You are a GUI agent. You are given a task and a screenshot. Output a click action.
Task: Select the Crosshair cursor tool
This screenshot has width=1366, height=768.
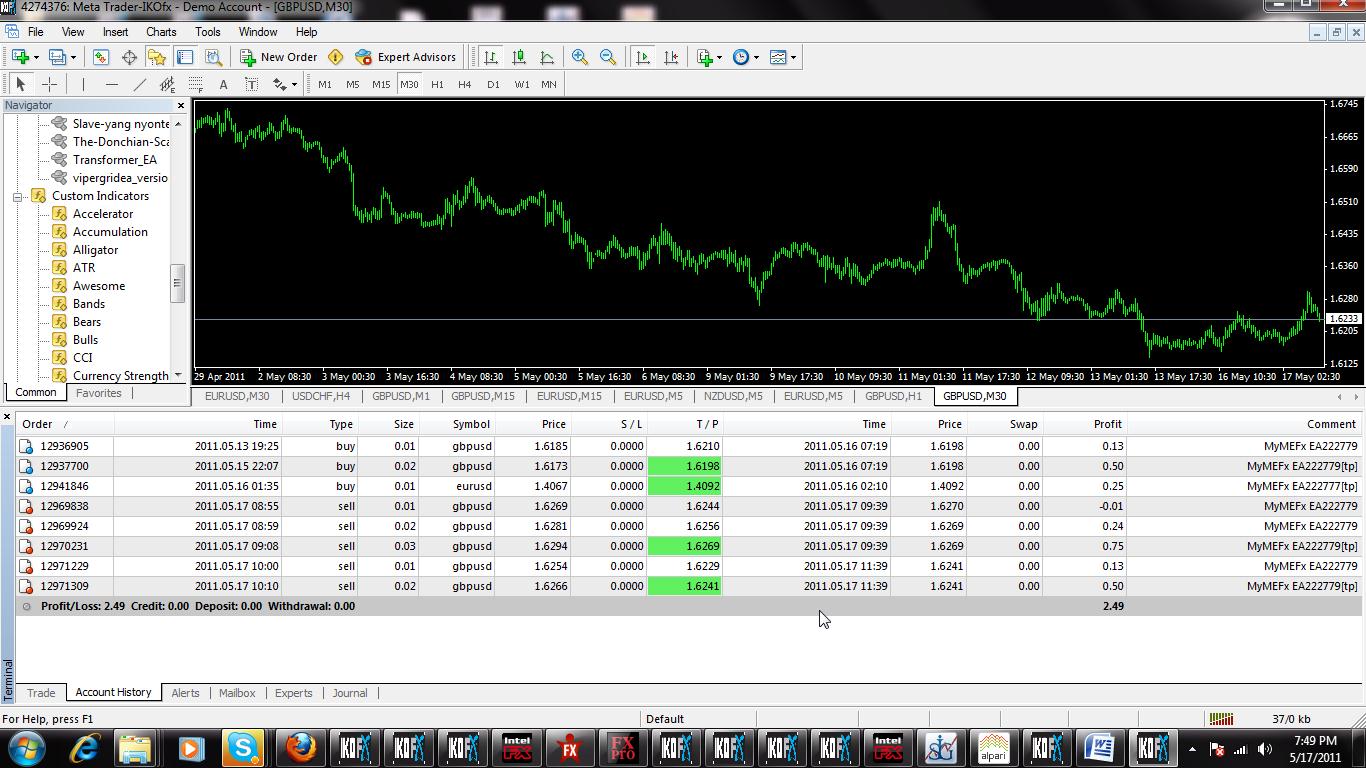pyautogui.click(x=49, y=84)
